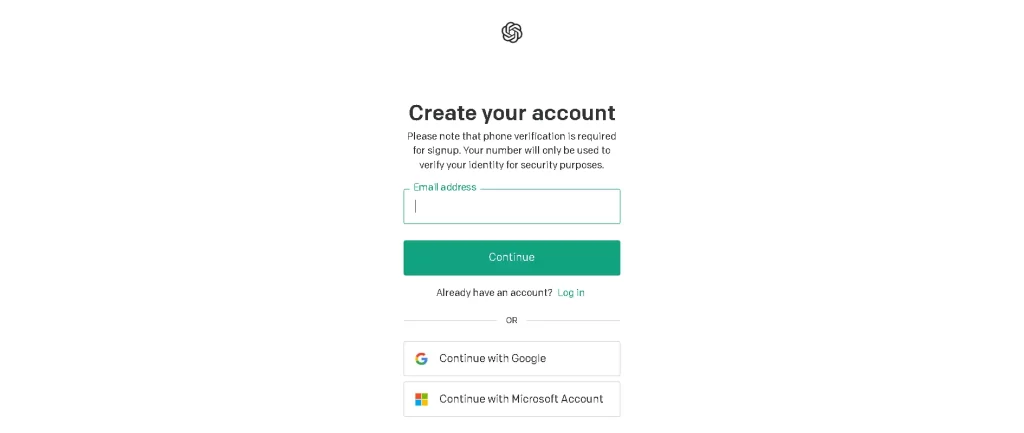Open the Log in link
1024x433 pixels.
click(x=571, y=293)
